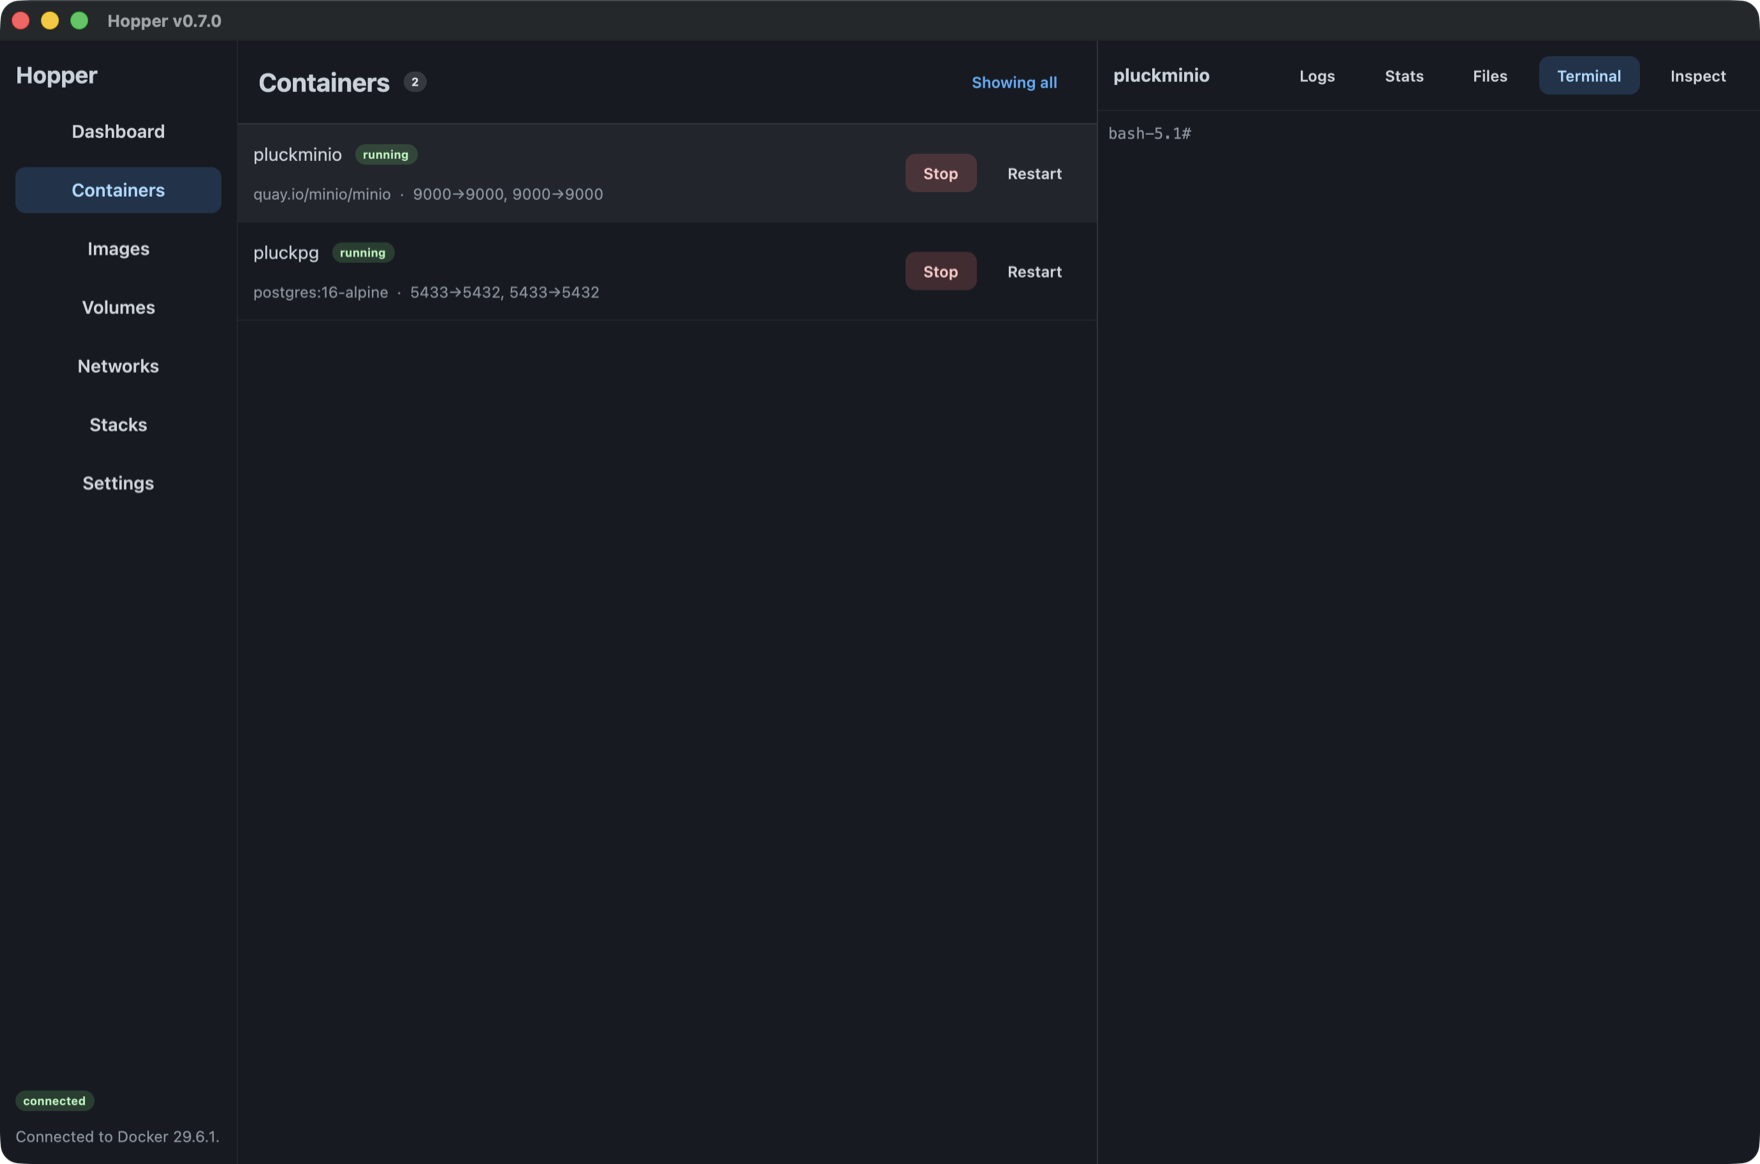Open the Inspect tab

[x=1697, y=75]
